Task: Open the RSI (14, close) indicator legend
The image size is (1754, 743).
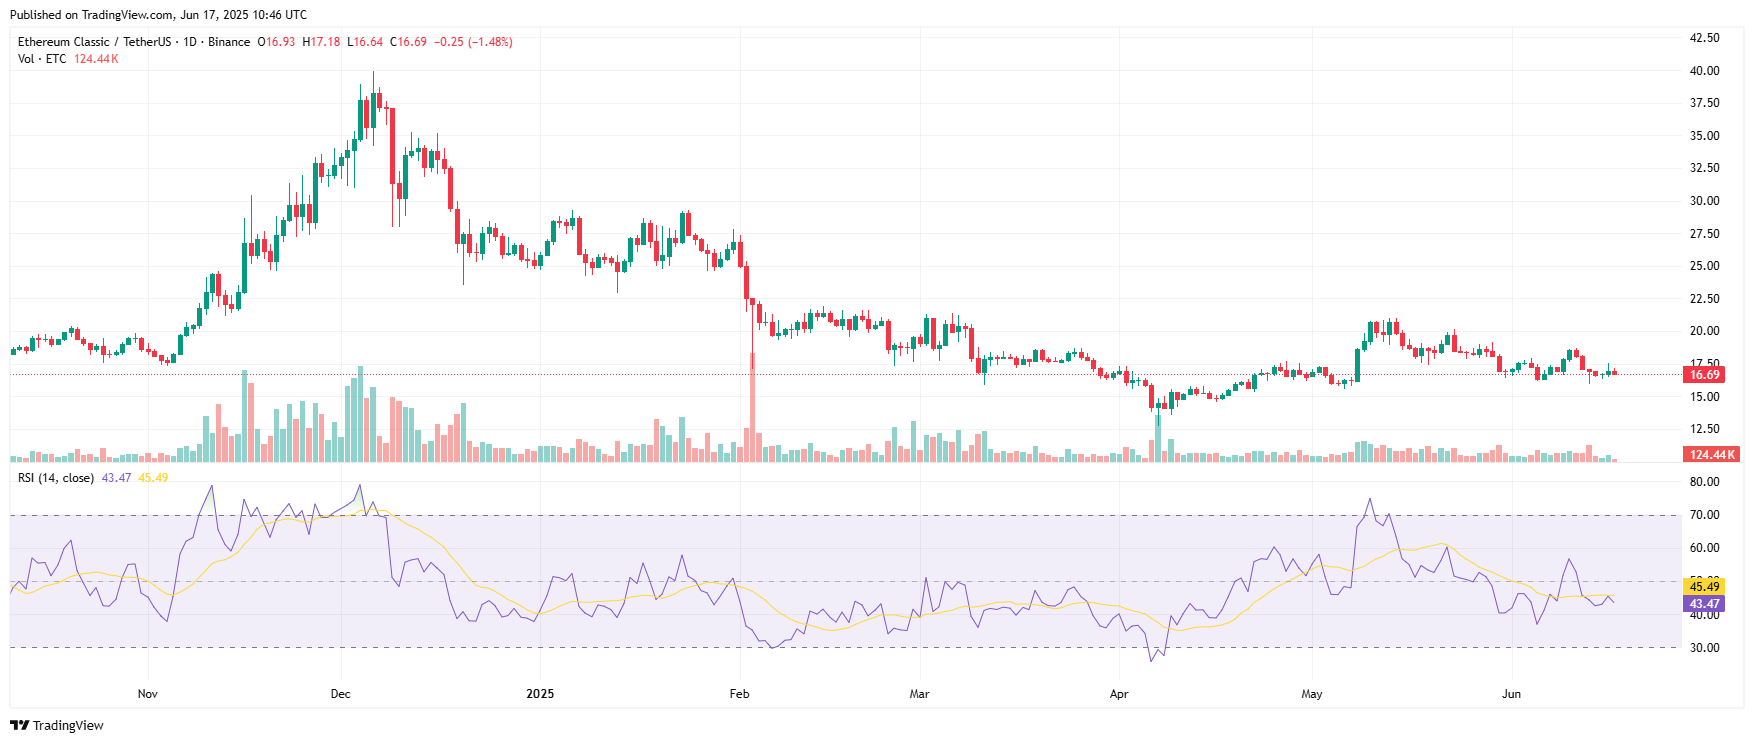Action: tap(56, 478)
